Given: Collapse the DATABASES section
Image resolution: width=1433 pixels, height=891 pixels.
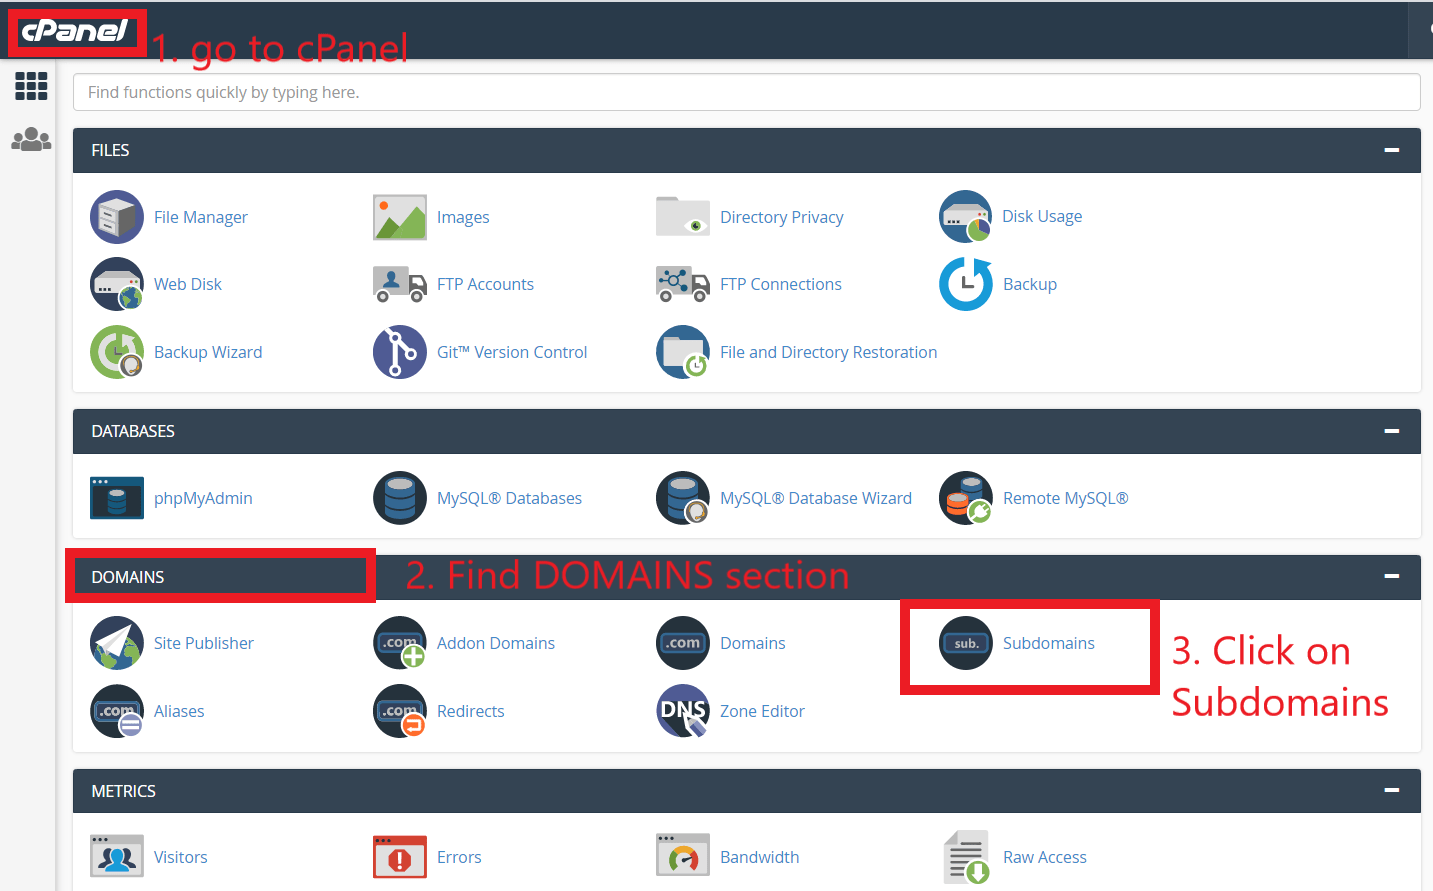Looking at the screenshot, I should pyautogui.click(x=1391, y=431).
